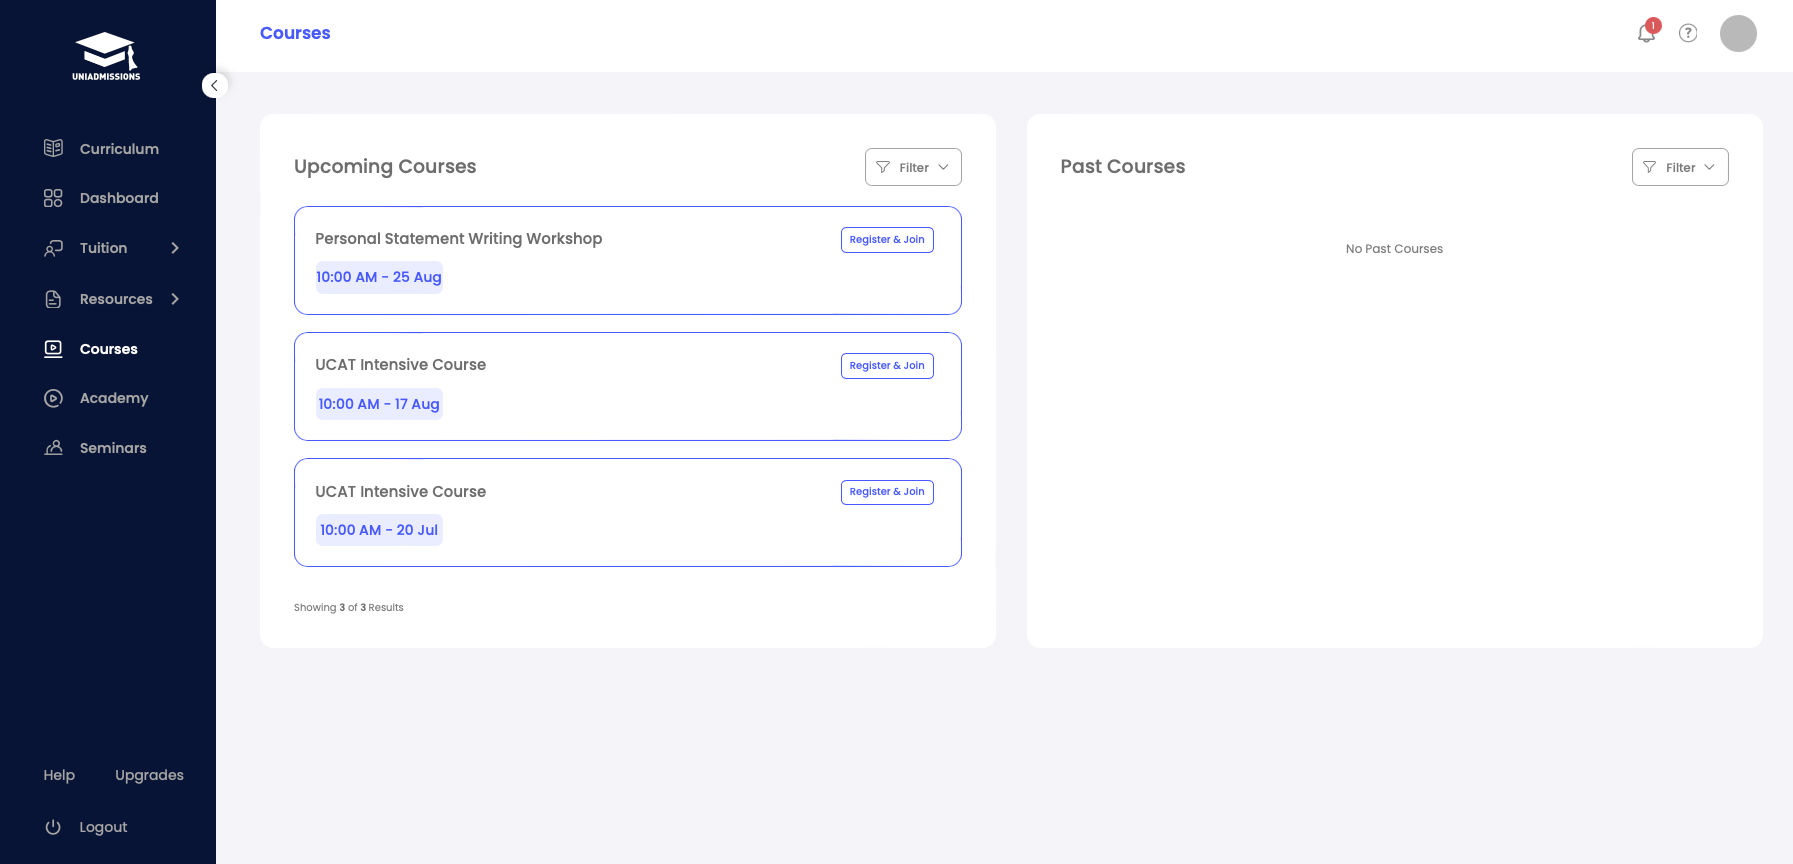Image resolution: width=1793 pixels, height=864 pixels.
Task: Open Seminars in the sidebar
Action: (113, 448)
